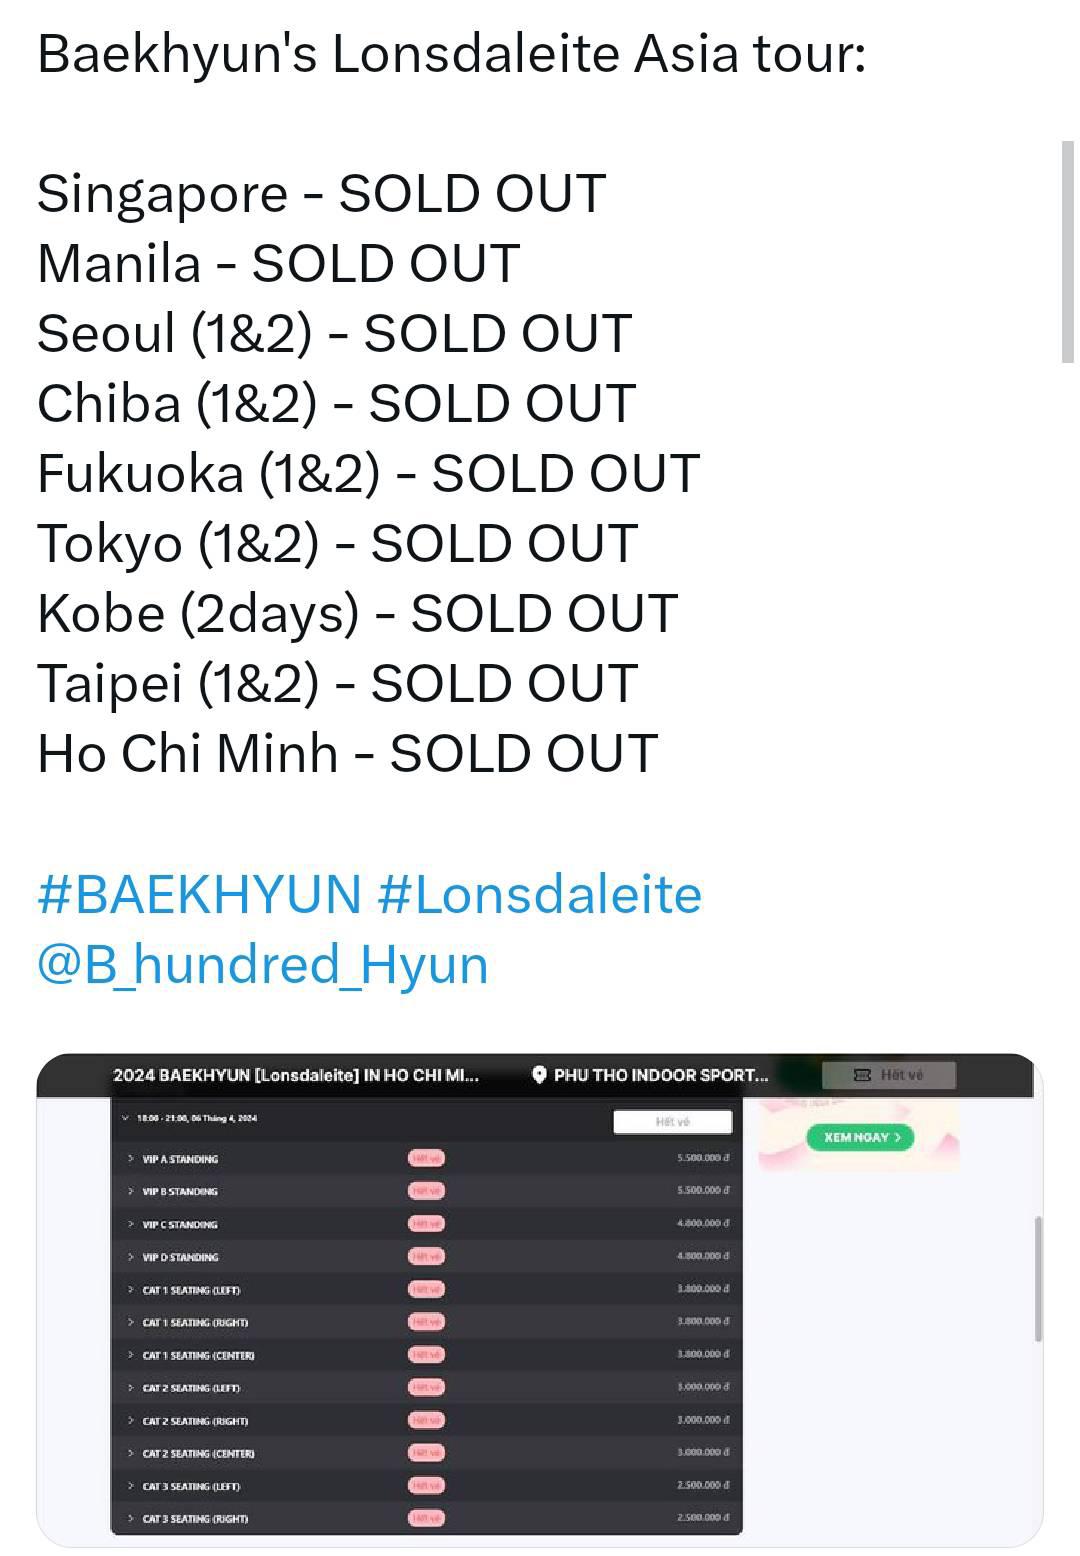This screenshot has height=1556, width=1080.
Task: Open the @B_hundred_Hyun profile mention
Action: [263, 964]
